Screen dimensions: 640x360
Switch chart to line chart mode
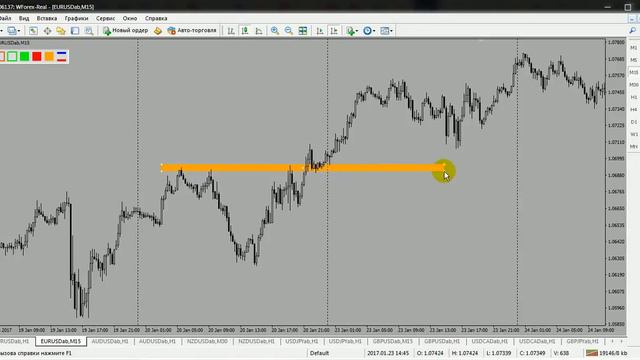(x=259, y=31)
